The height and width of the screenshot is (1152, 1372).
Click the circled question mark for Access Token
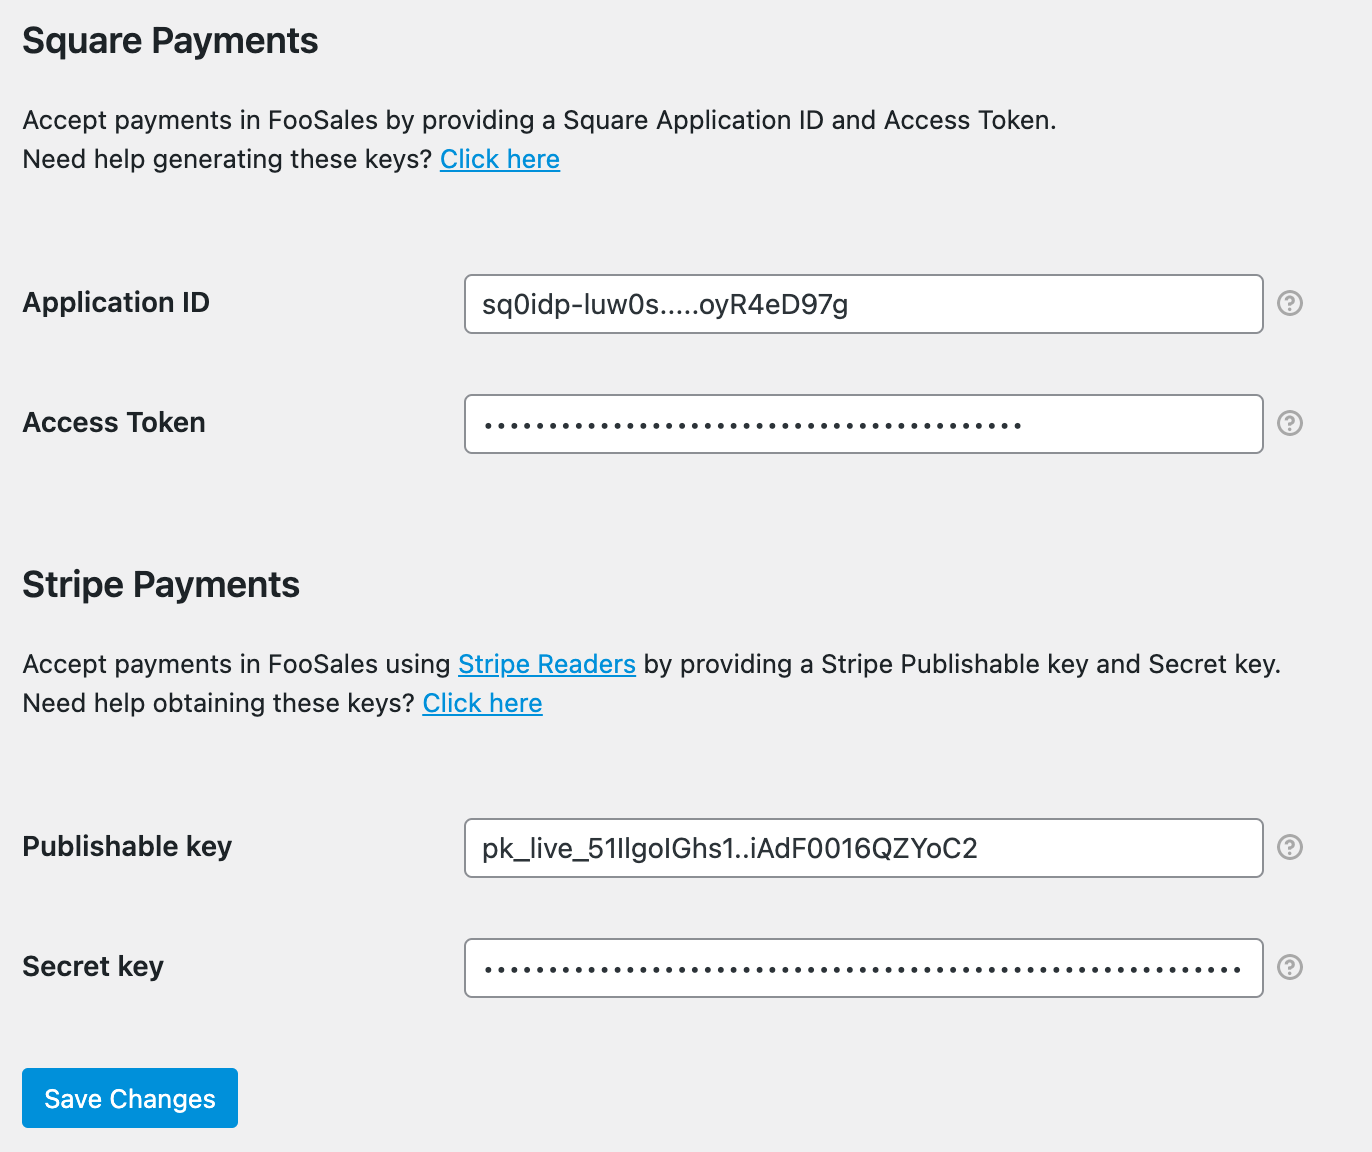coord(1290,424)
